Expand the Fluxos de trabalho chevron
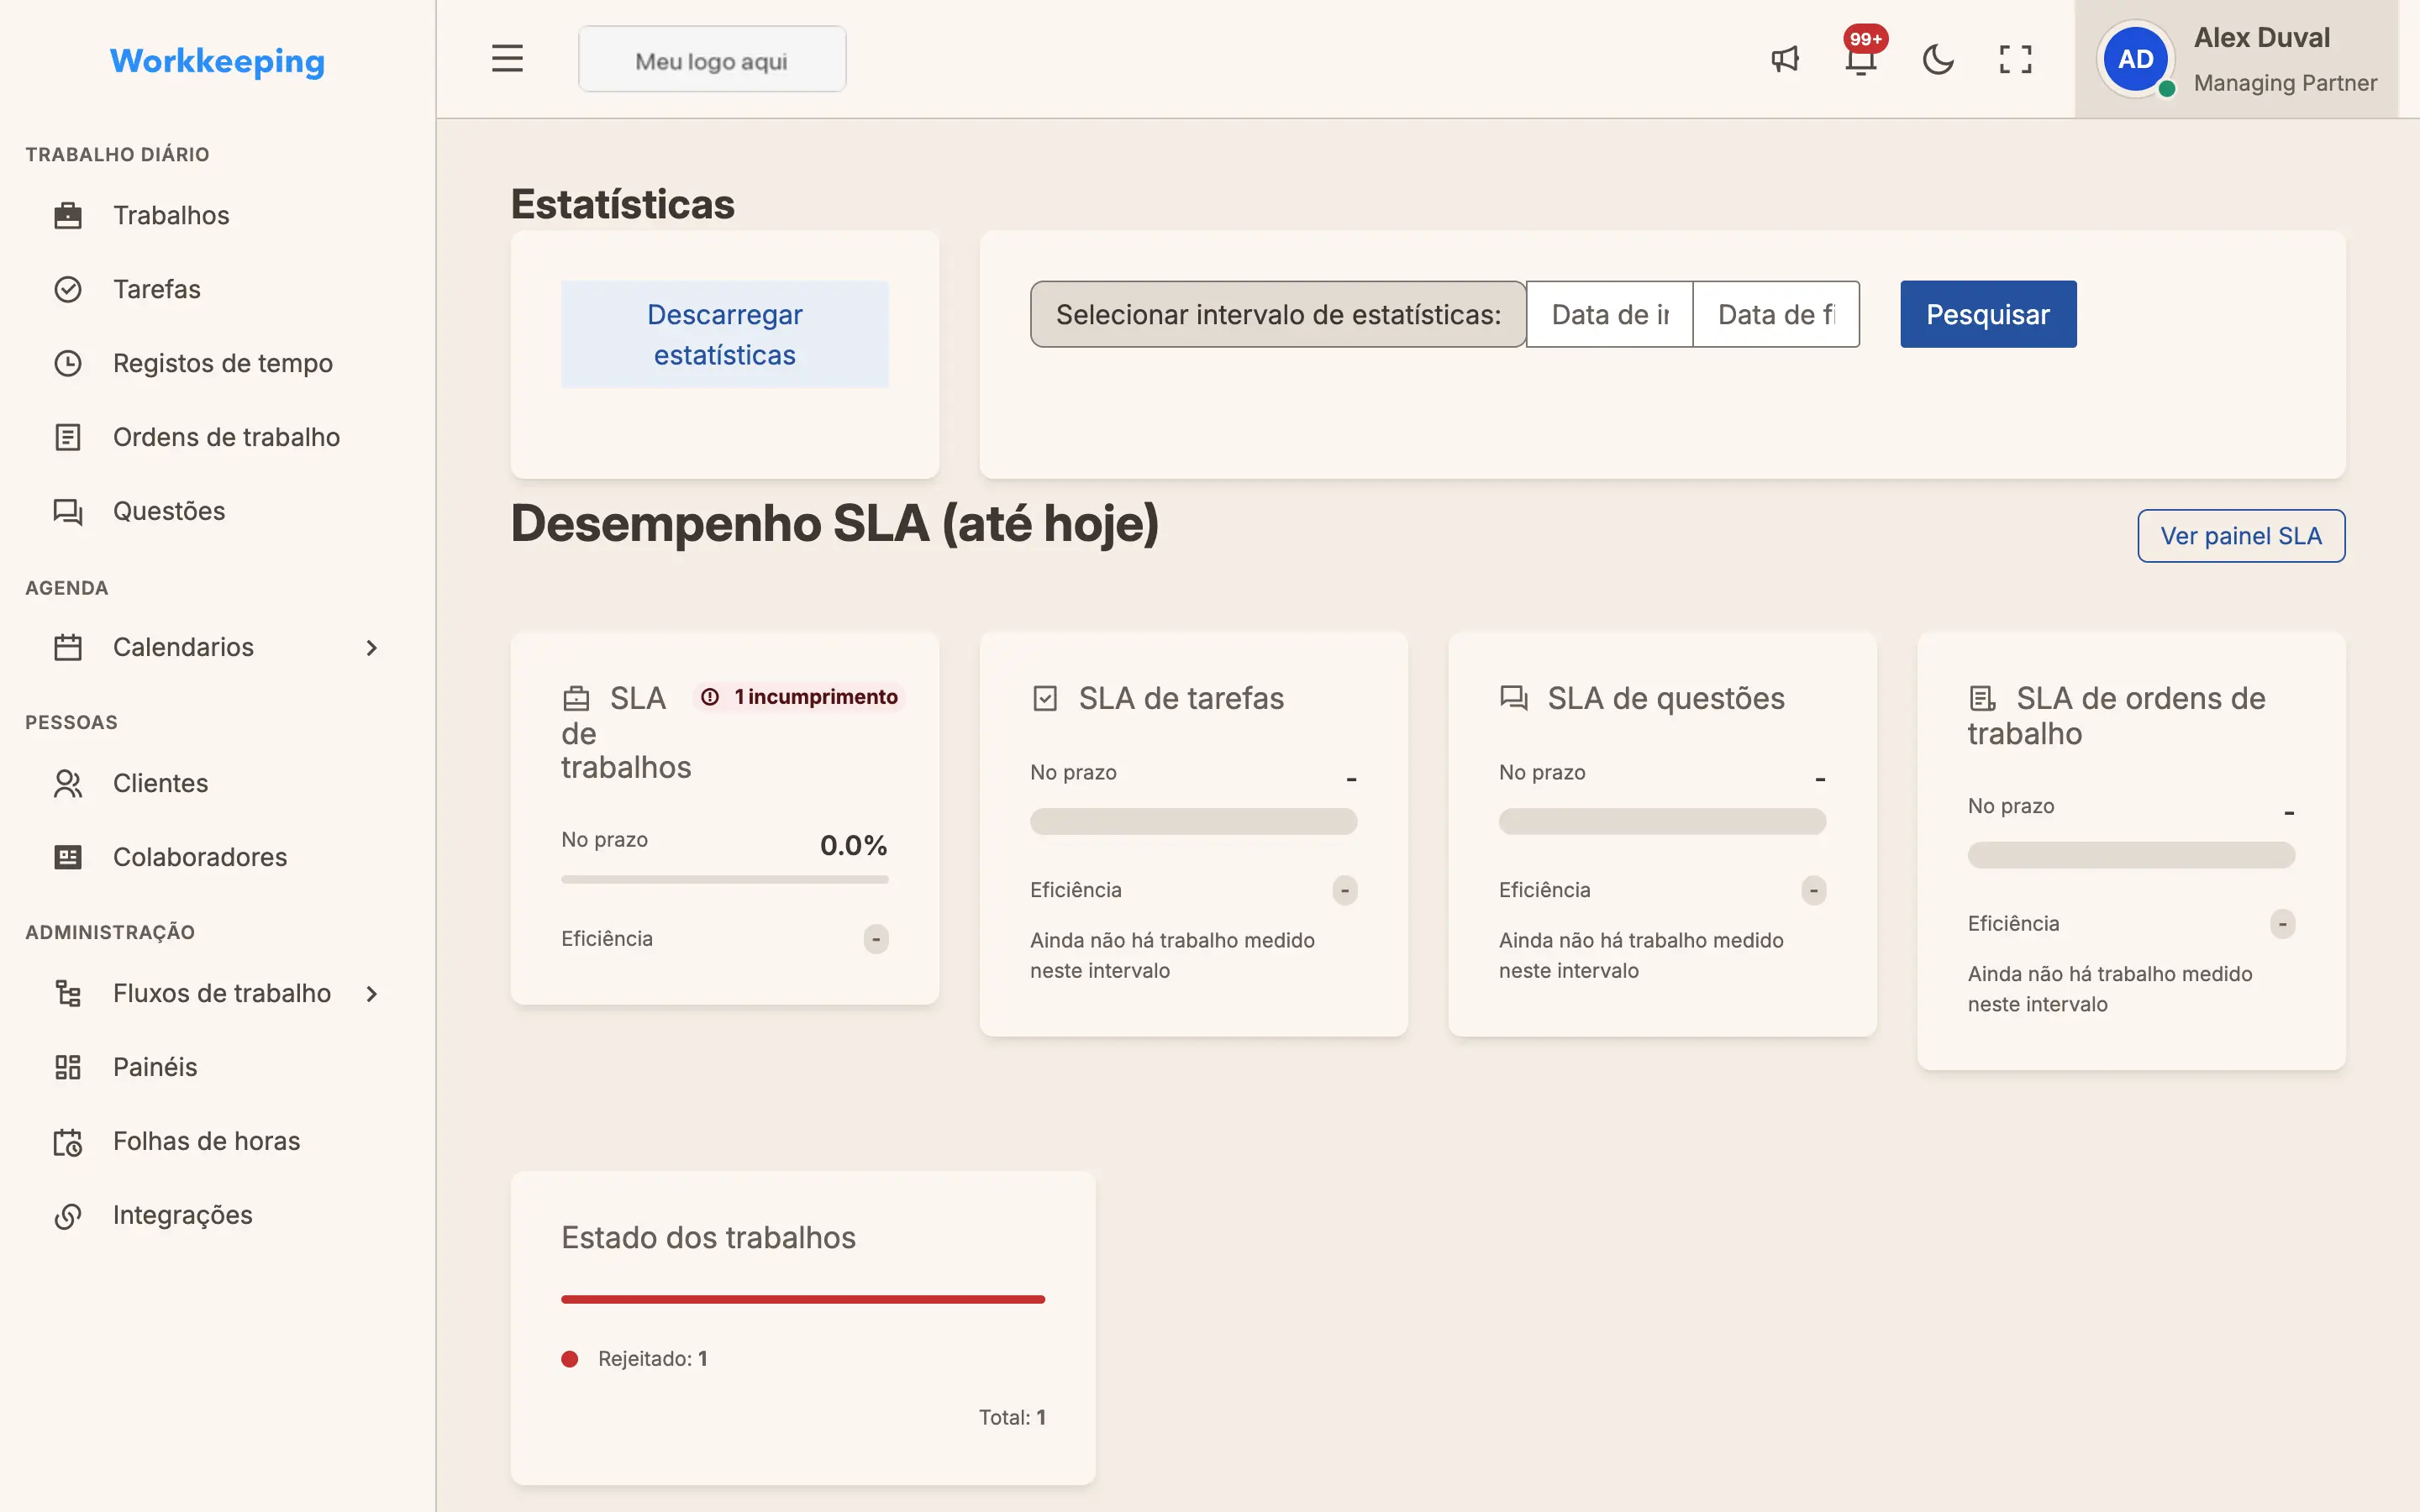2420x1512 pixels. click(x=372, y=994)
